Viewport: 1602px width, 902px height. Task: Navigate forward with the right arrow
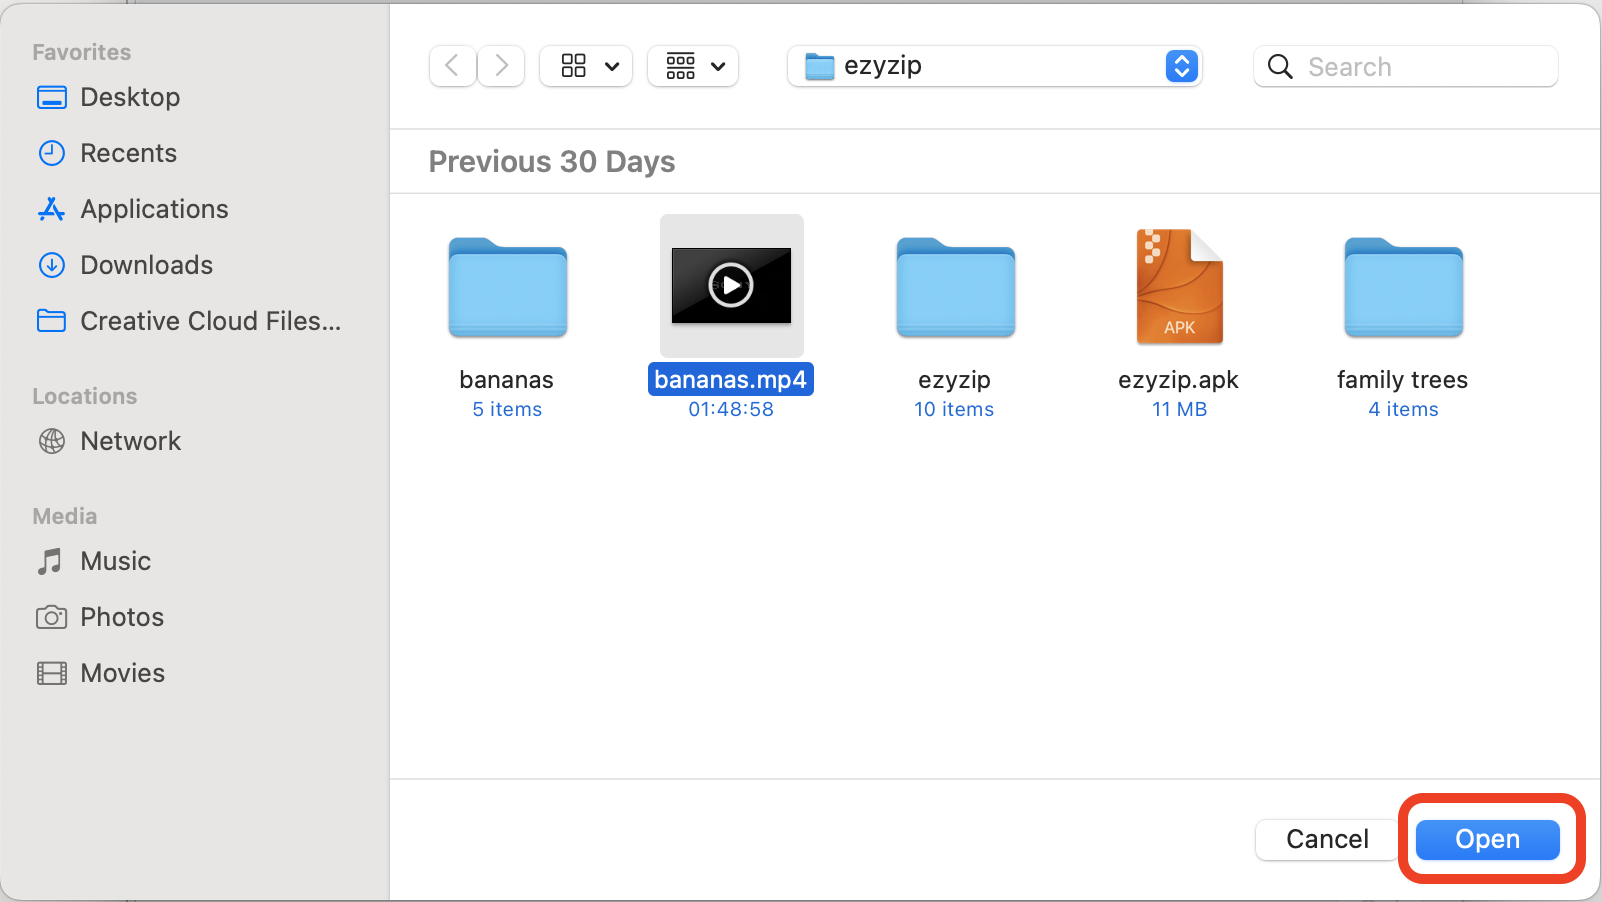501,66
